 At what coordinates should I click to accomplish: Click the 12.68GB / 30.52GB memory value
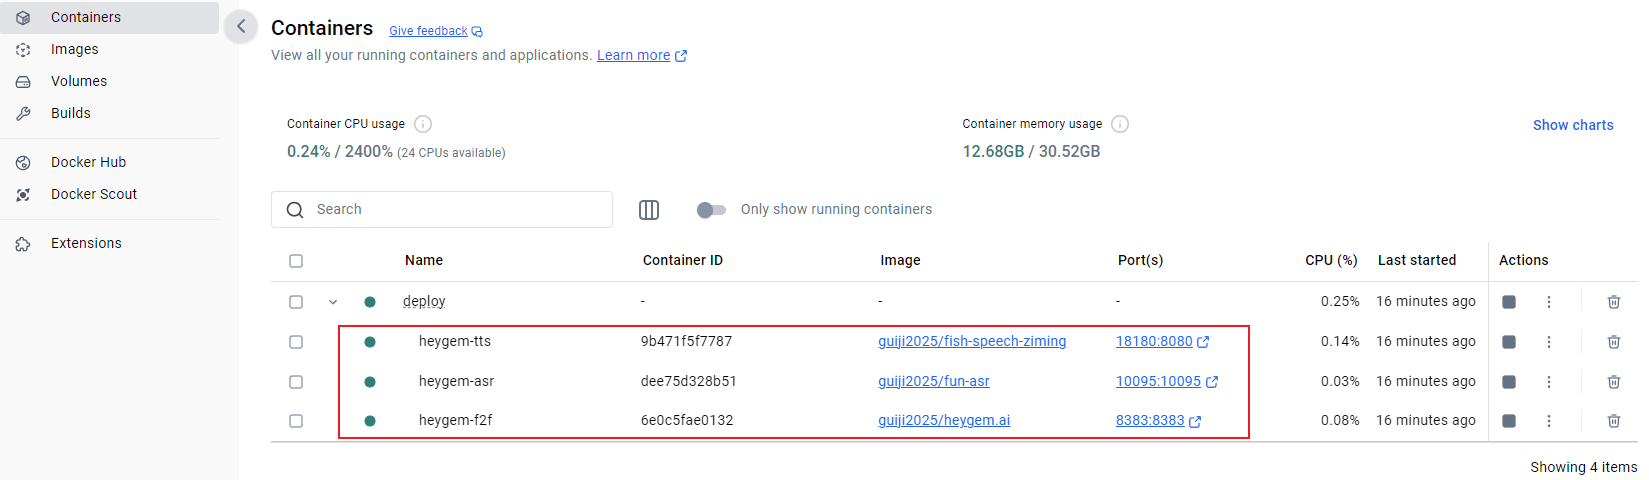[1031, 151]
